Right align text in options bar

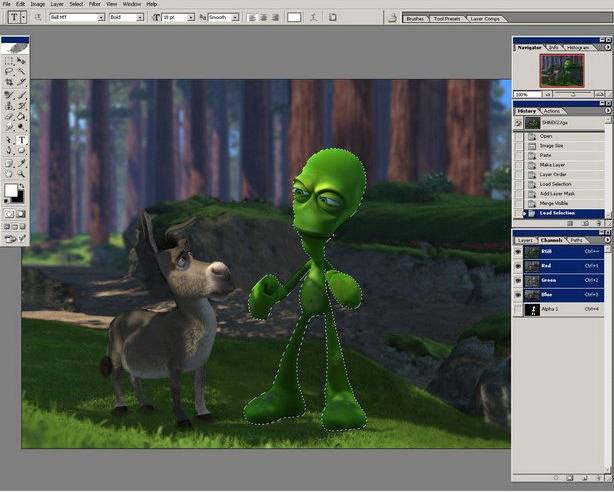point(275,18)
